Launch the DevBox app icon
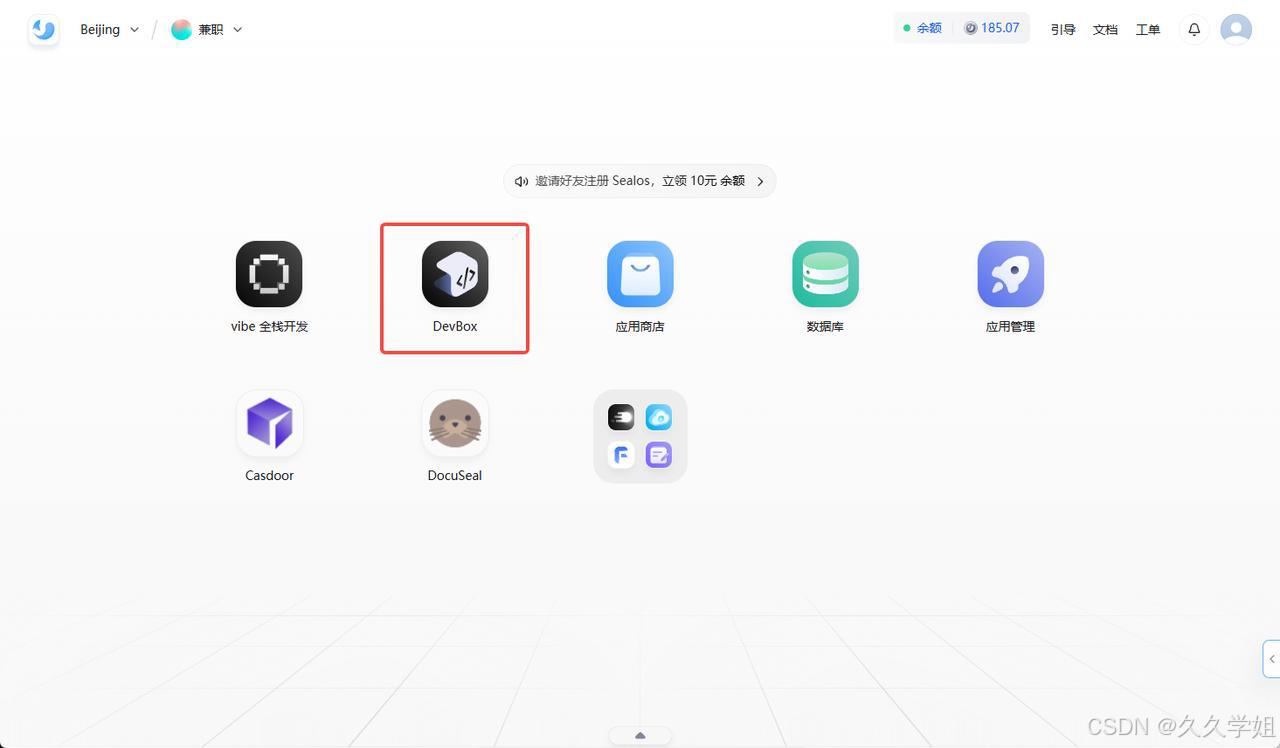This screenshot has height=748, width=1280. (x=455, y=274)
